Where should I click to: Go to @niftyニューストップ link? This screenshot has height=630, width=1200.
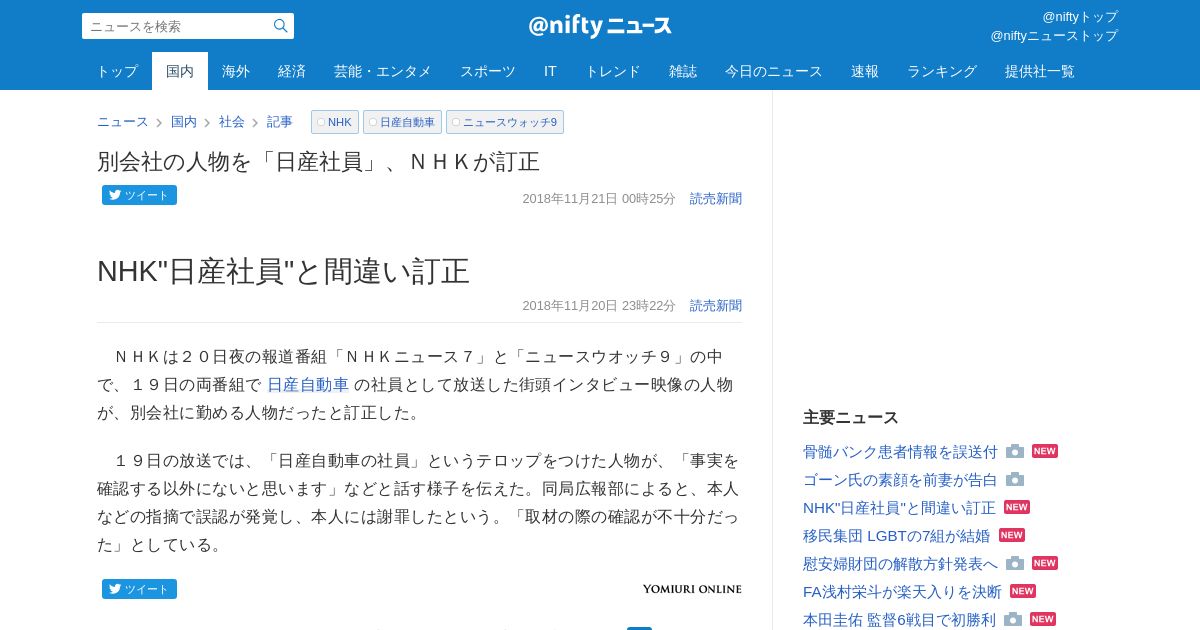1054,36
